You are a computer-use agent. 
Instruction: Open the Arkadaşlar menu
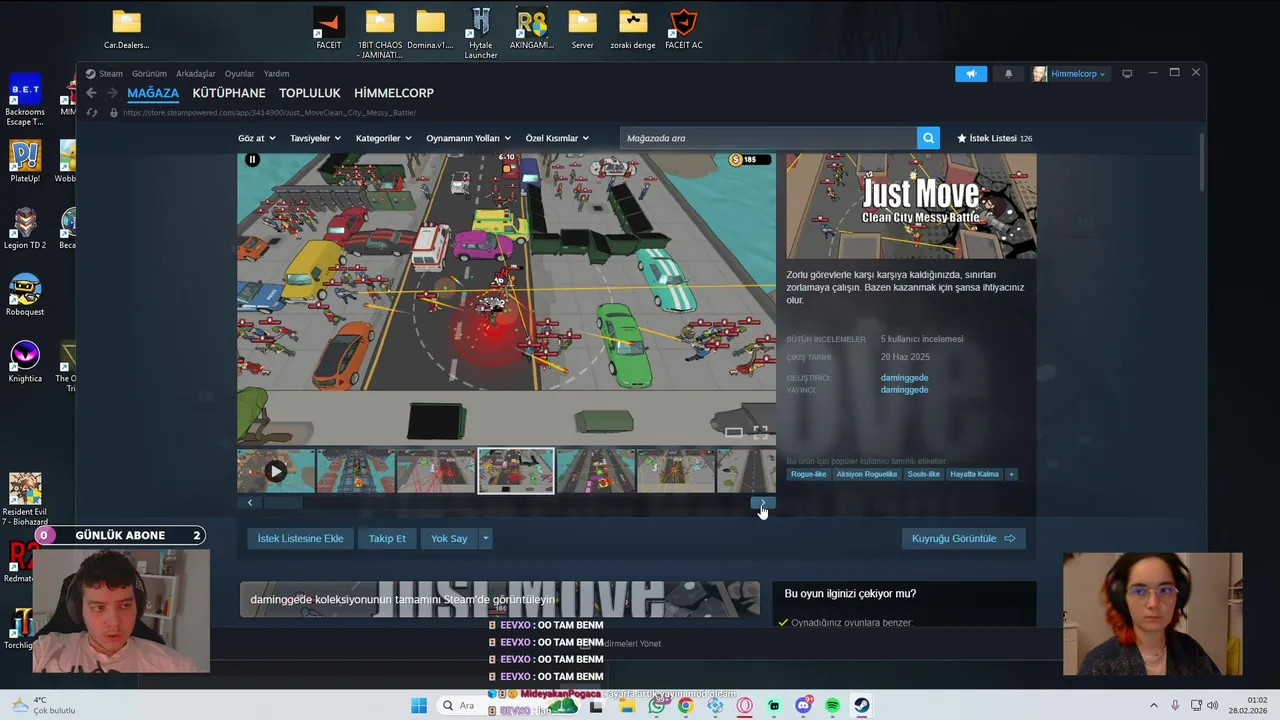[196, 74]
